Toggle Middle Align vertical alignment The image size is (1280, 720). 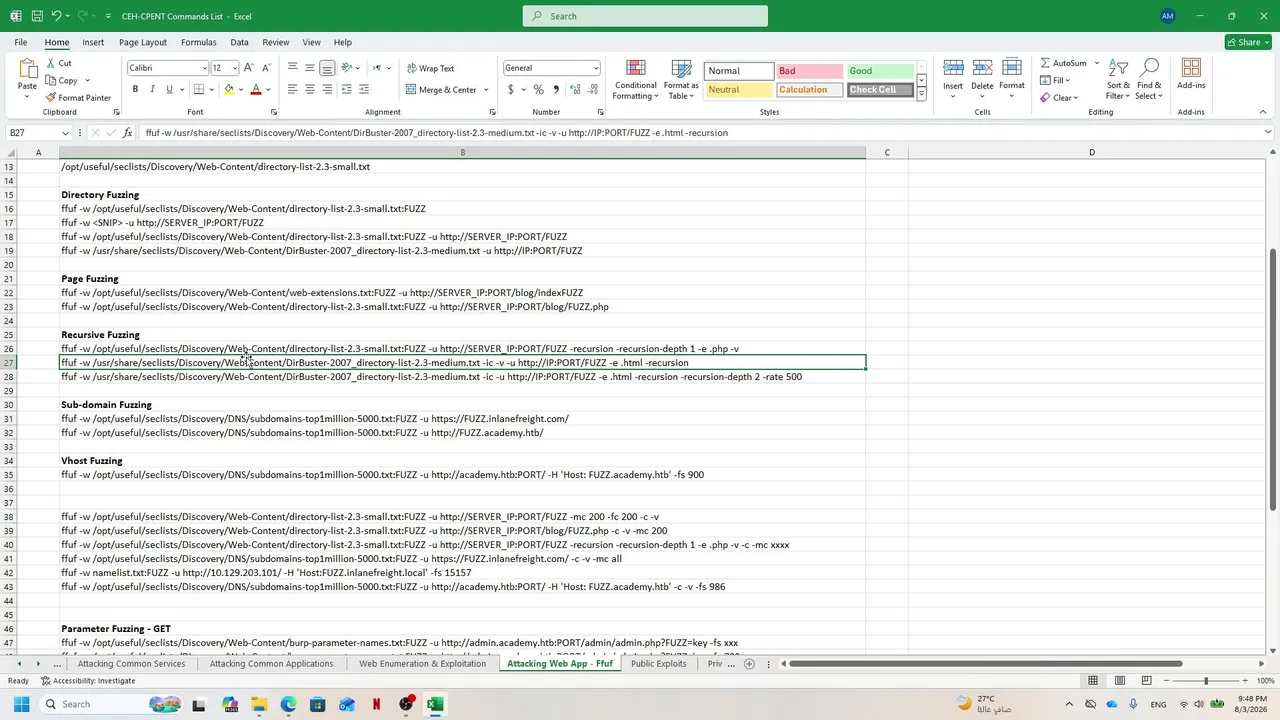pyautogui.click(x=309, y=68)
